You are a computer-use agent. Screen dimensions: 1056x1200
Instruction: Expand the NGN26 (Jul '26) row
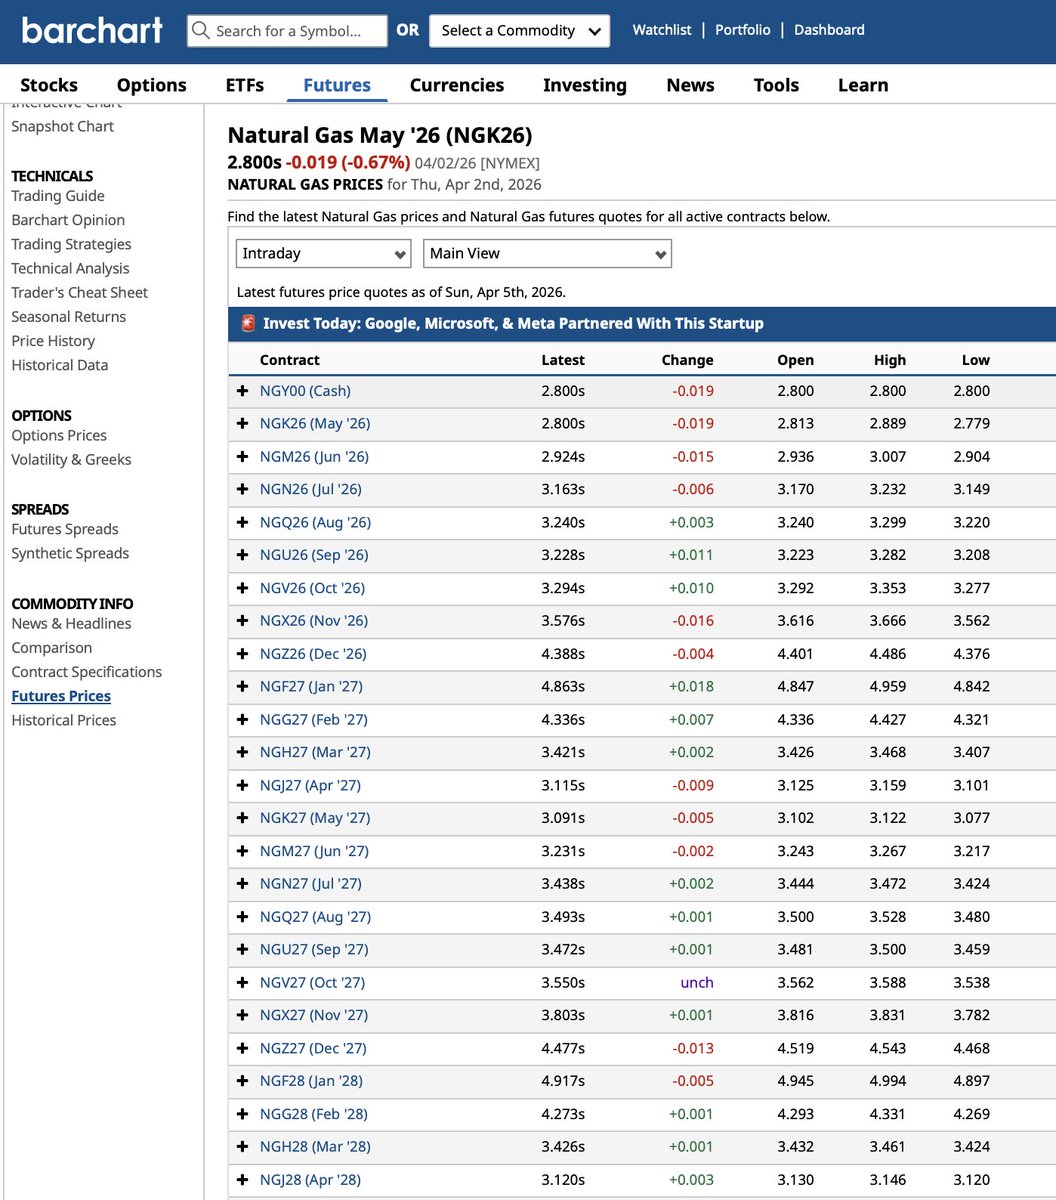click(x=242, y=489)
